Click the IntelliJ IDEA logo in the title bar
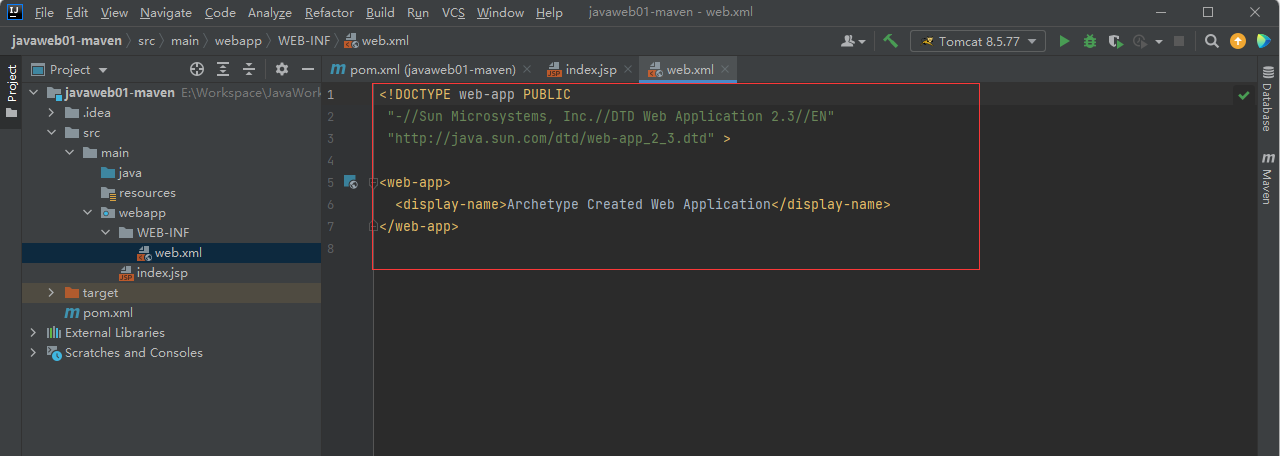1280x456 pixels. [x=15, y=13]
